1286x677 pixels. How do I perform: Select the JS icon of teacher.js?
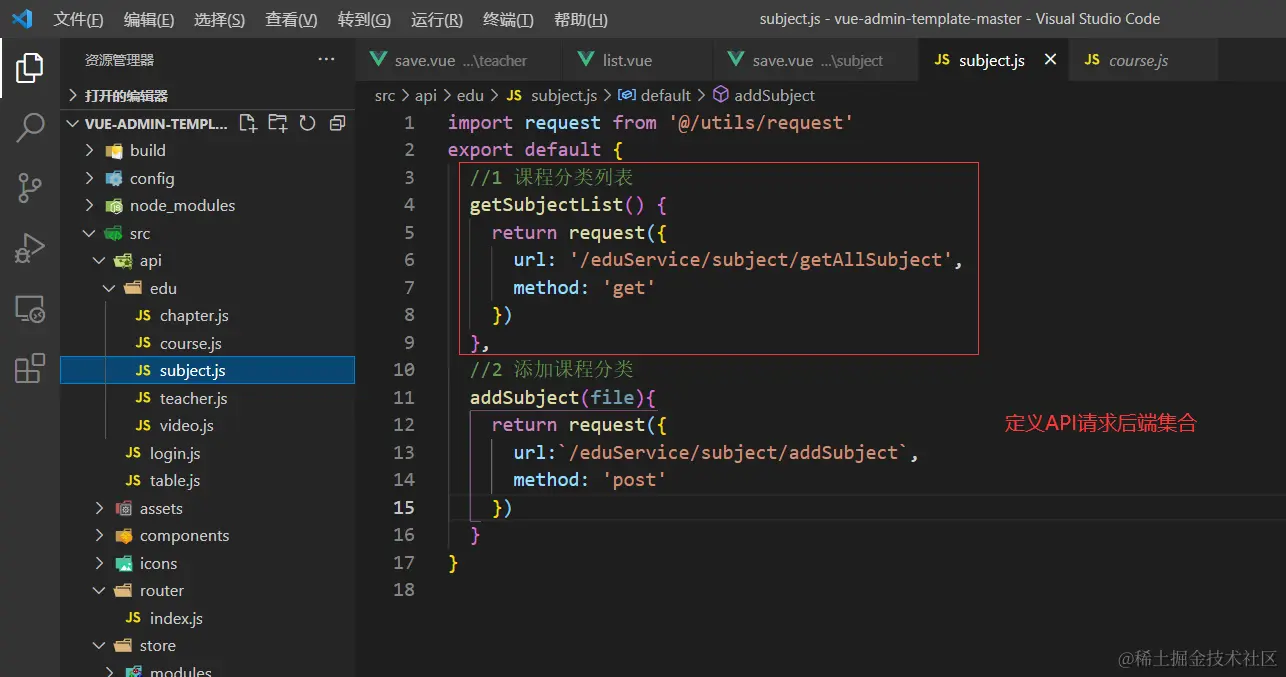(x=143, y=398)
